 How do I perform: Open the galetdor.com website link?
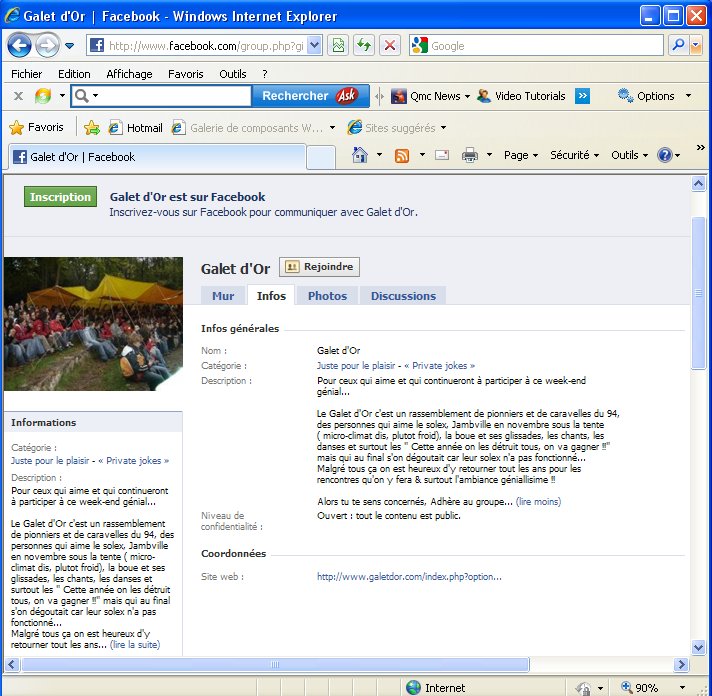pyautogui.click(x=409, y=577)
